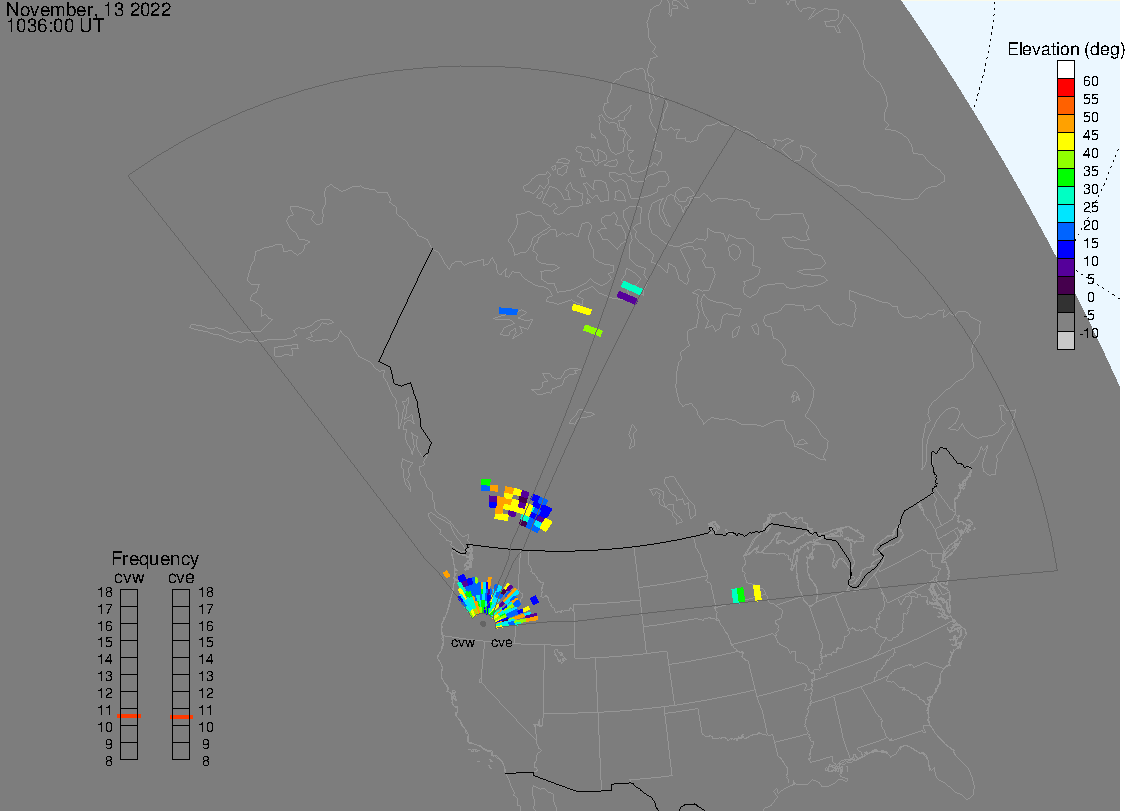Click the teal echo patch above the purple one
This screenshot has height=811, width=1125.
tap(631, 288)
